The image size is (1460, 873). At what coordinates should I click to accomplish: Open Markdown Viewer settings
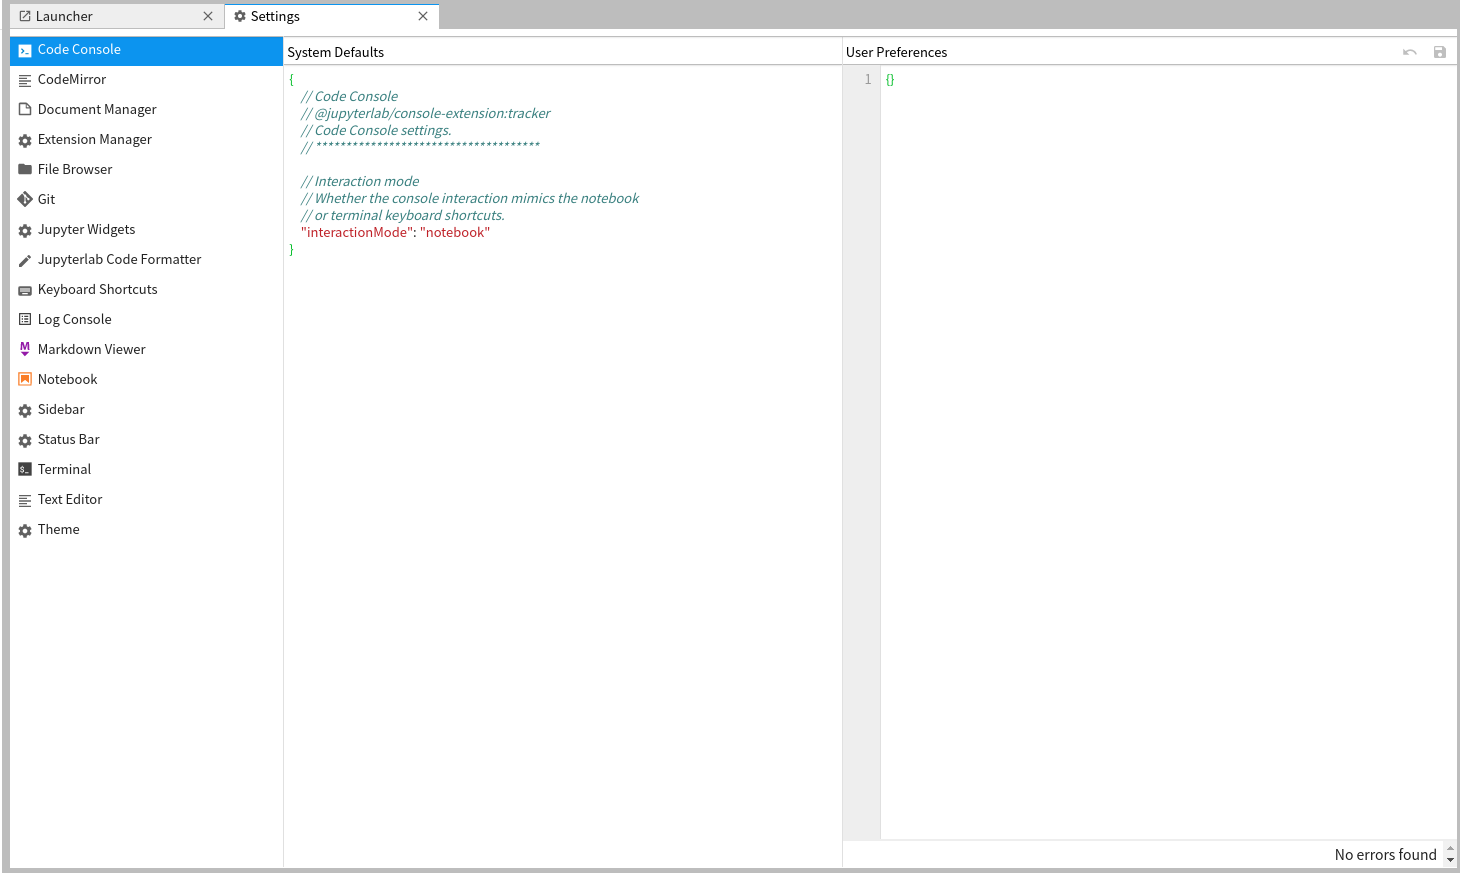click(x=146, y=350)
